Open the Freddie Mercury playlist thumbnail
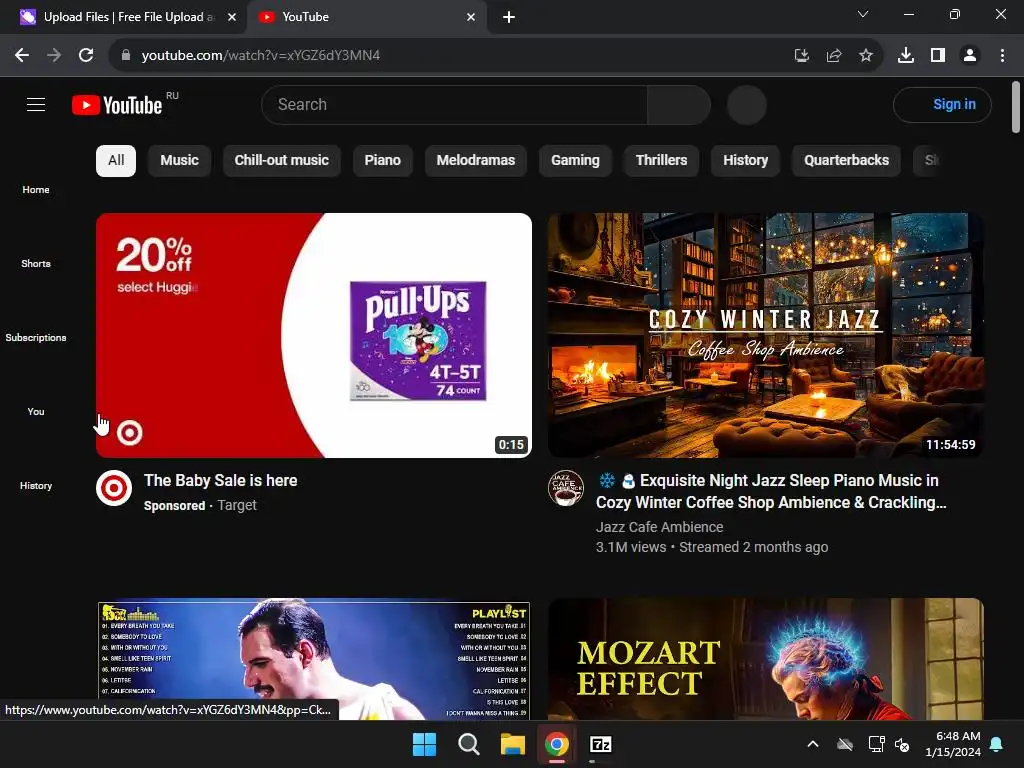 313,659
